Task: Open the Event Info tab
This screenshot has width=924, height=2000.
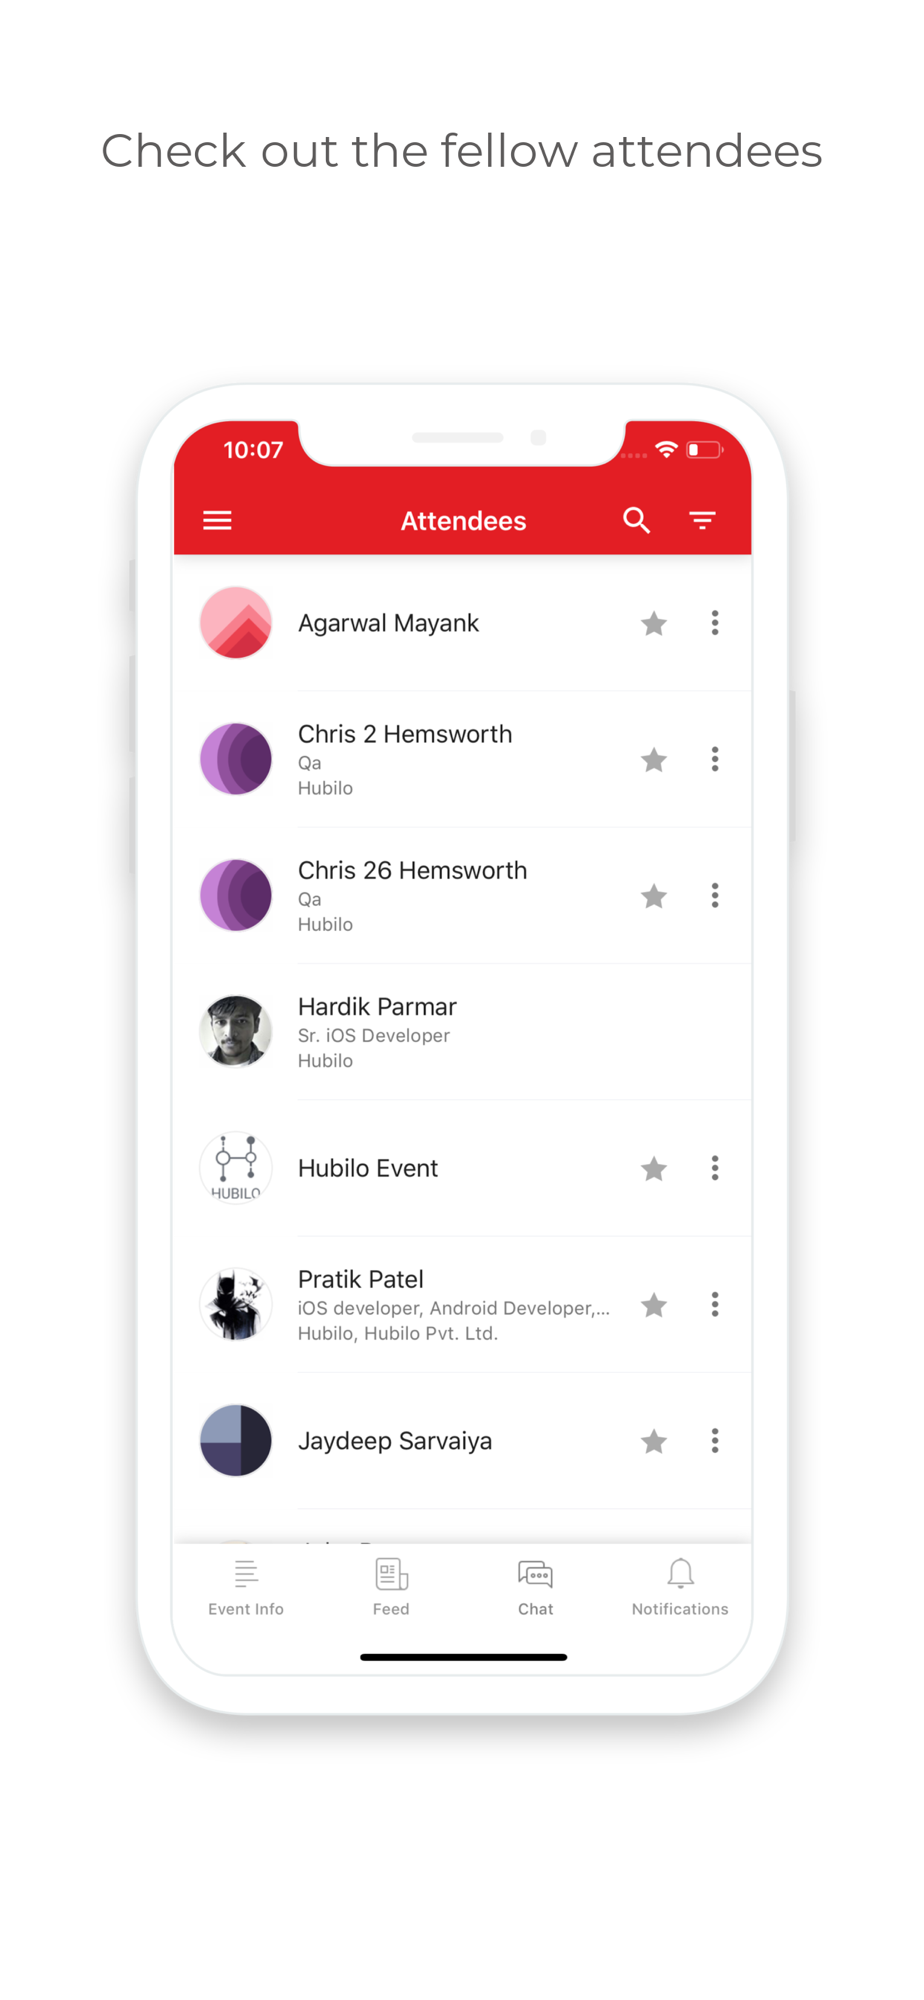Action: [x=246, y=1587]
